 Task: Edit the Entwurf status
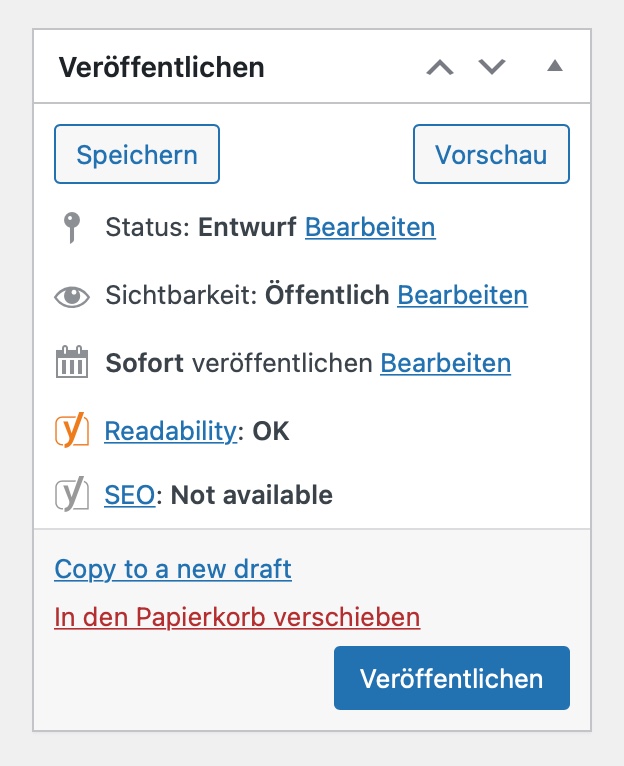[x=370, y=227]
